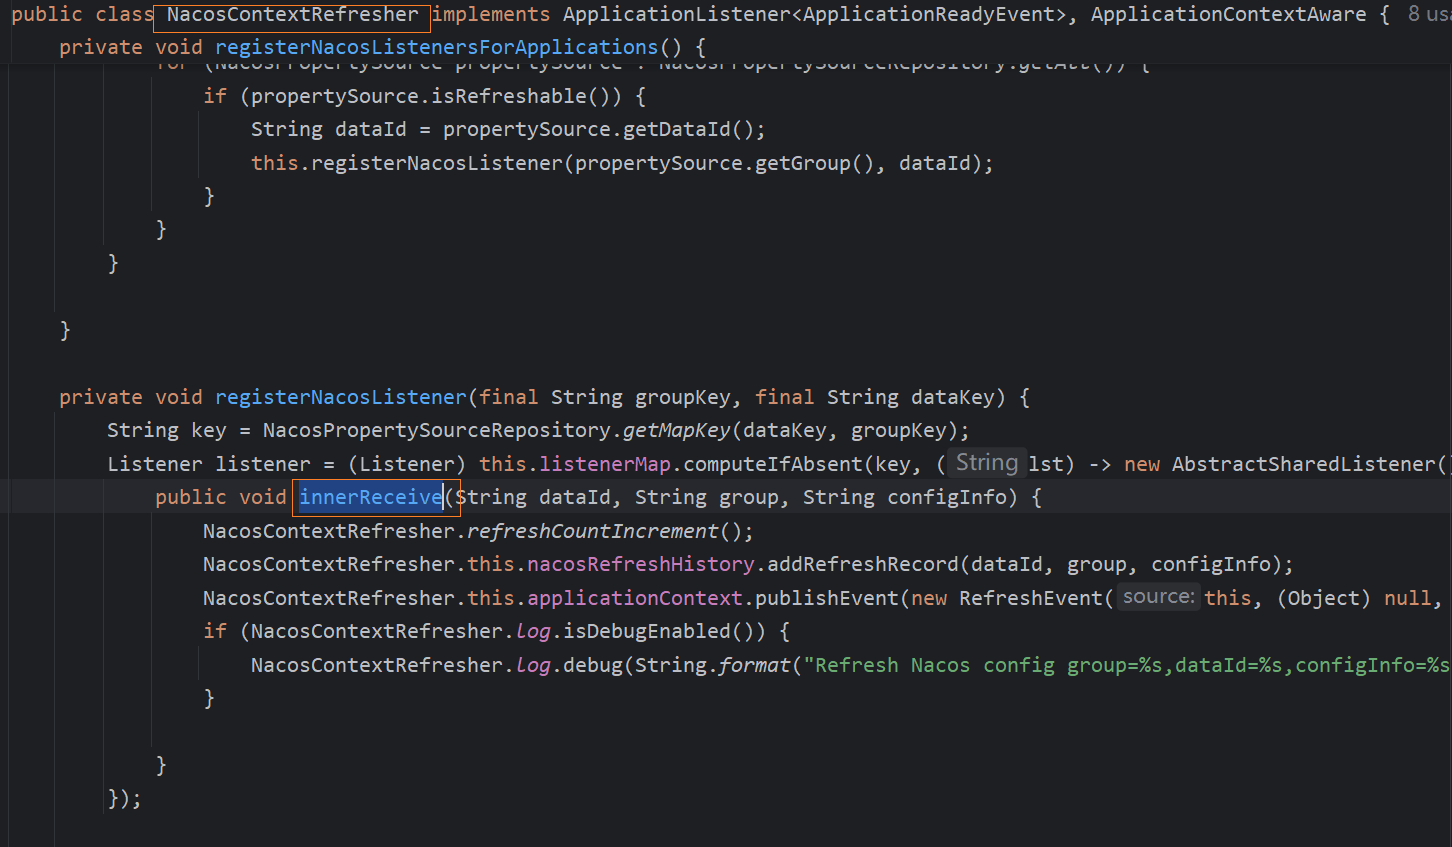The height and width of the screenshot is (847, 1452).
Task: Click NacosPropertySourceRepository before getMapKey
Action: [437, 430]
